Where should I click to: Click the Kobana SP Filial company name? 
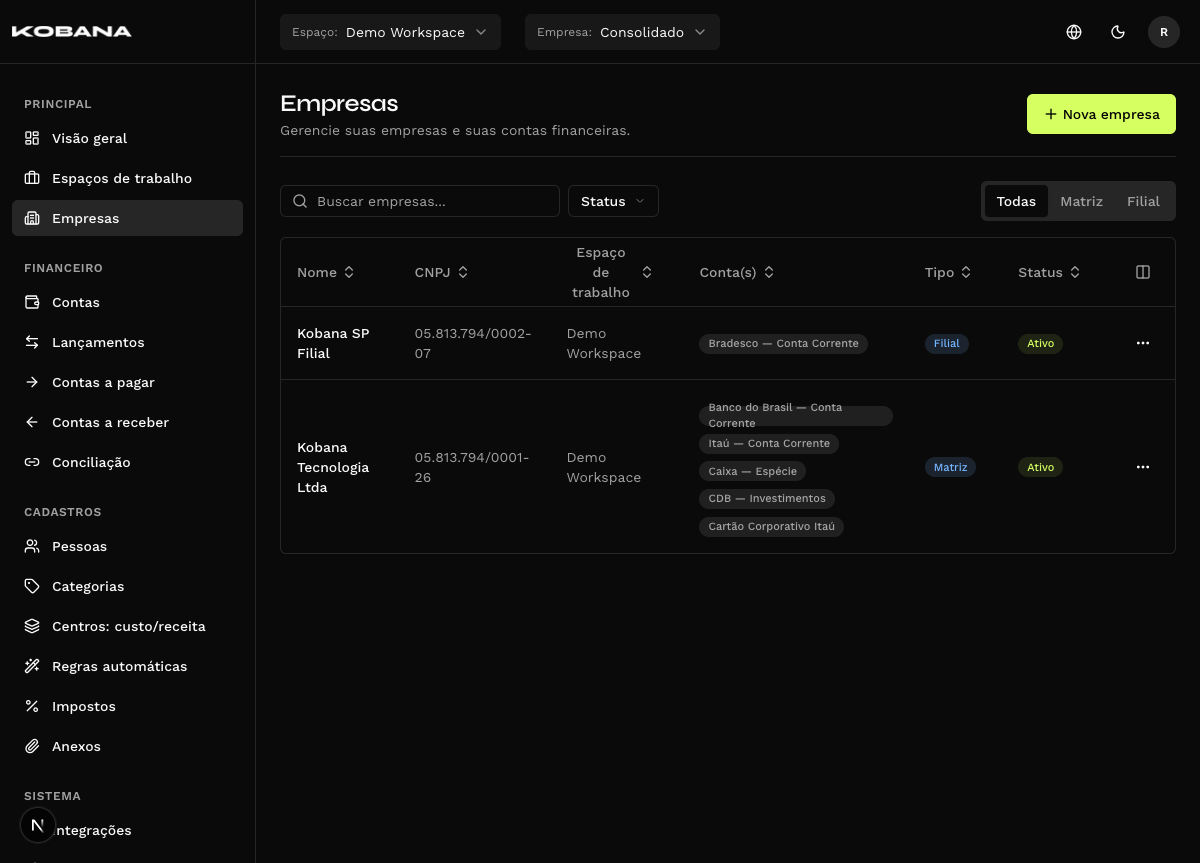[x=333, y=343]
